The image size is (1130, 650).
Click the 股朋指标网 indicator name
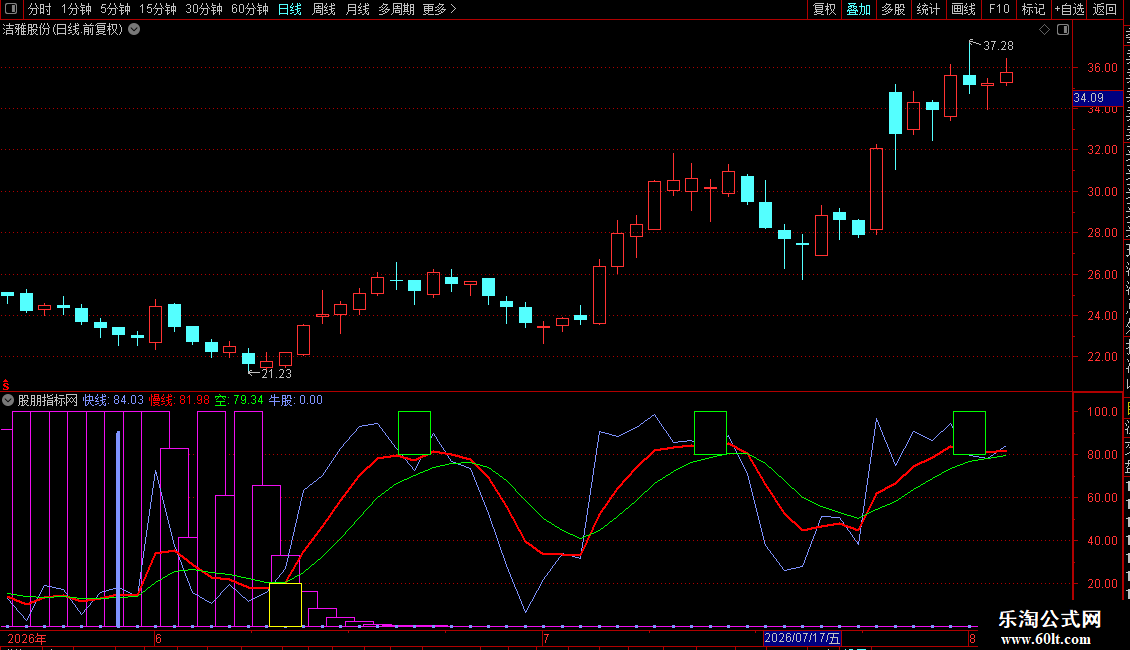(x=48, y=400)
